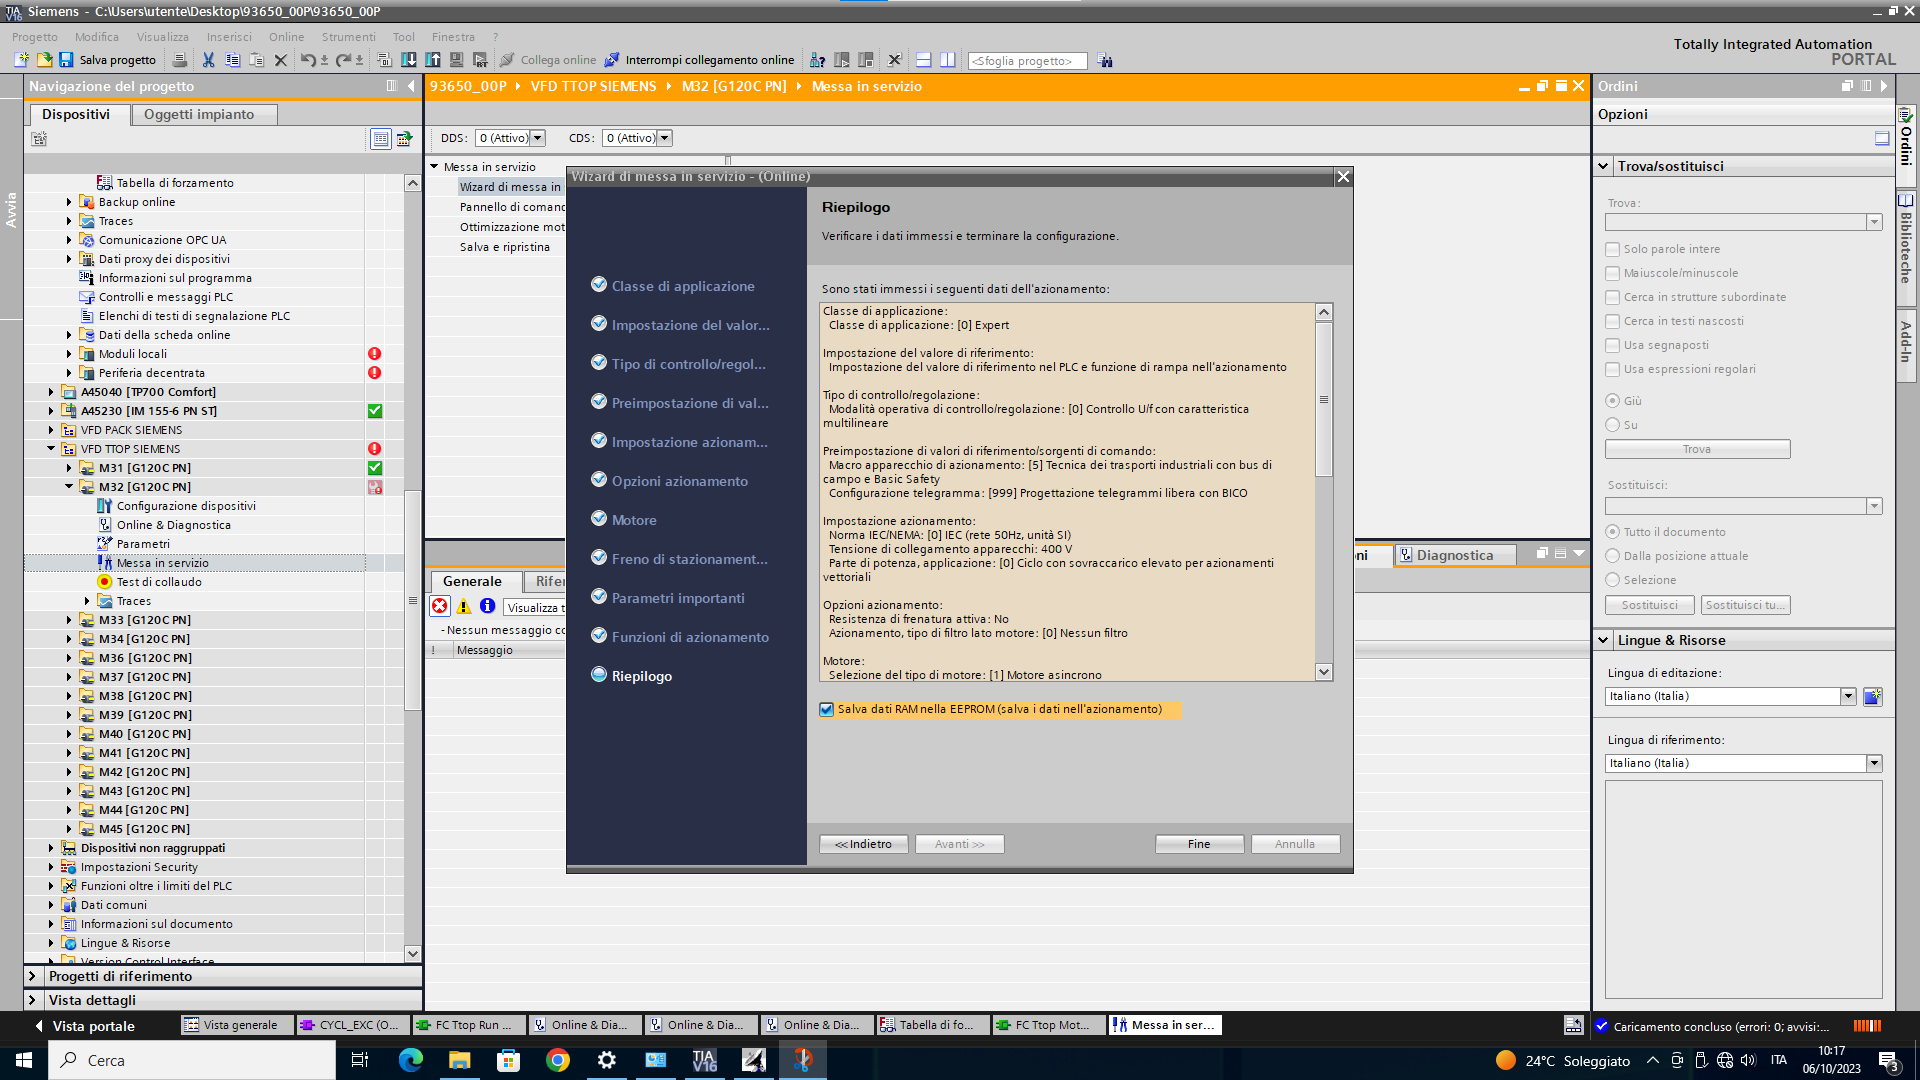Click the split editor vertically icon
1920x1080 pixels.
[x=947, y=60]
